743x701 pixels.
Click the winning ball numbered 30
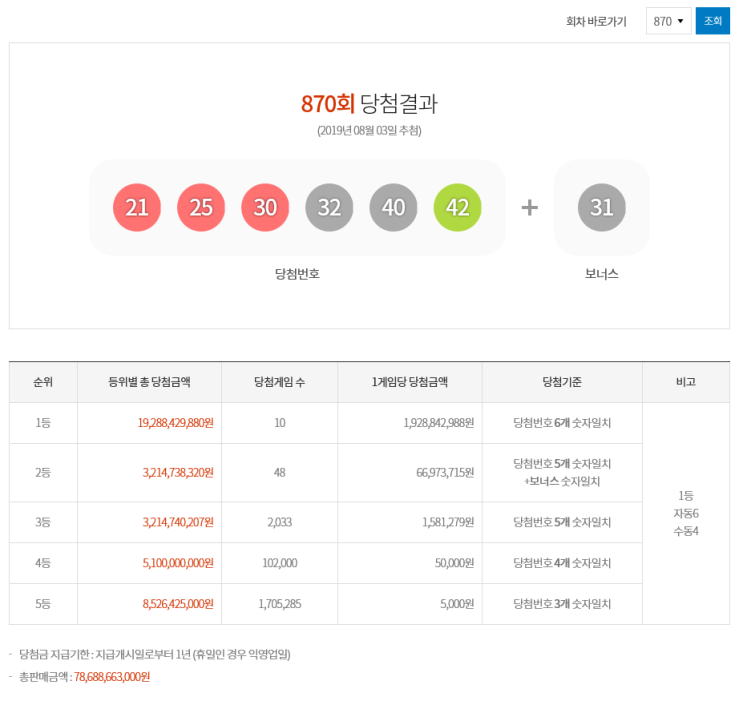[x=265, y=208]
